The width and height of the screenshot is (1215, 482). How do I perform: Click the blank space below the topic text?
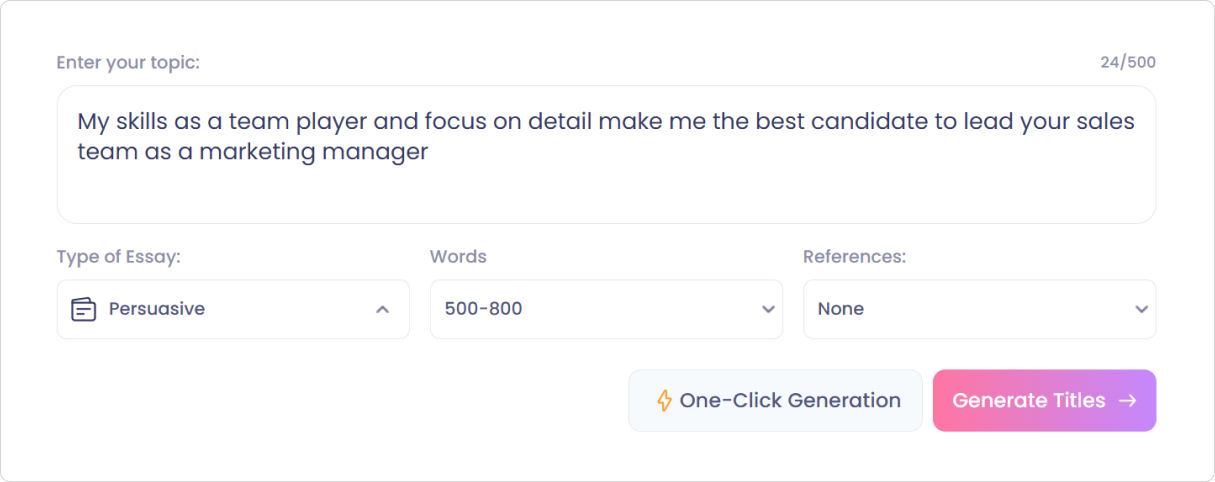click(x=600, y=195)
